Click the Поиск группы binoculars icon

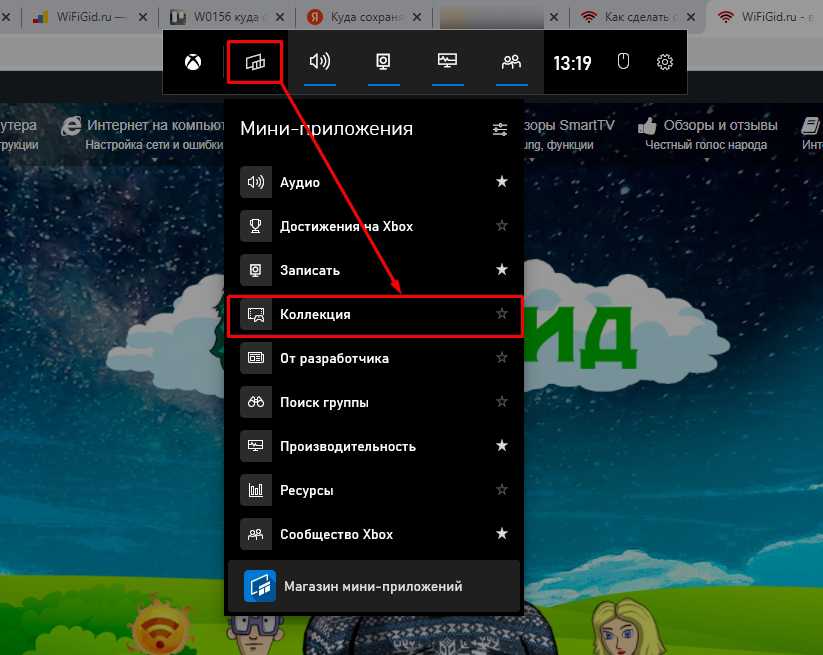click(x=256, y=402)
